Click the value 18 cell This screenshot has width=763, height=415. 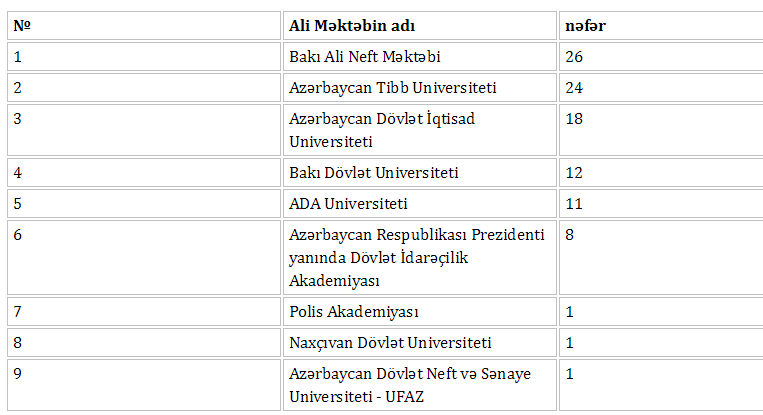(x=661, y=130)
